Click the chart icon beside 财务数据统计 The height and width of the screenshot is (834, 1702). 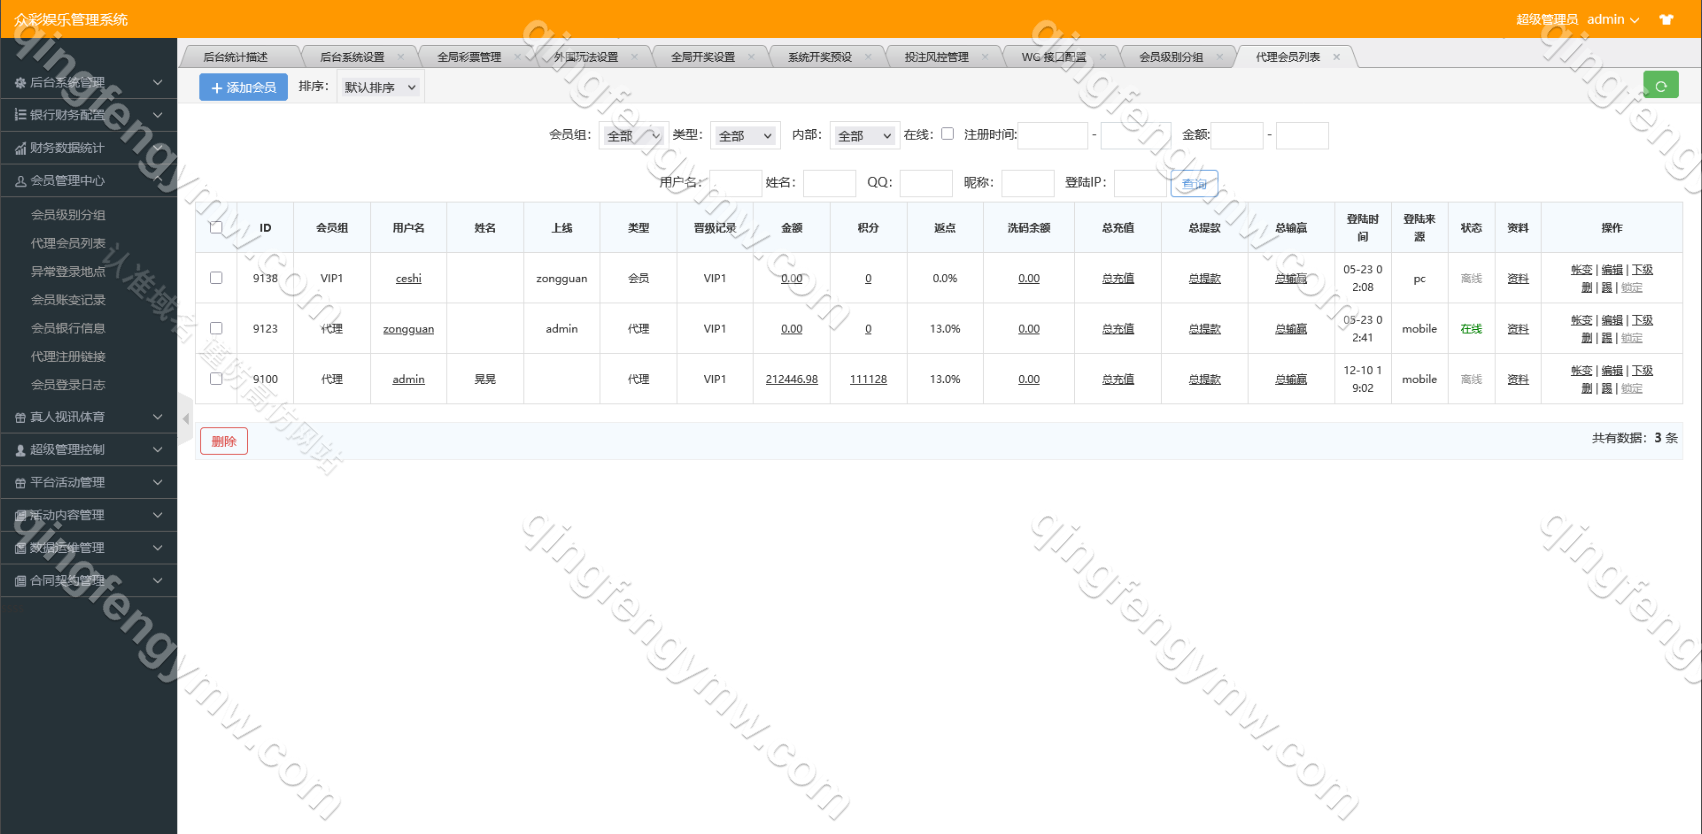[x=20, y=148]
